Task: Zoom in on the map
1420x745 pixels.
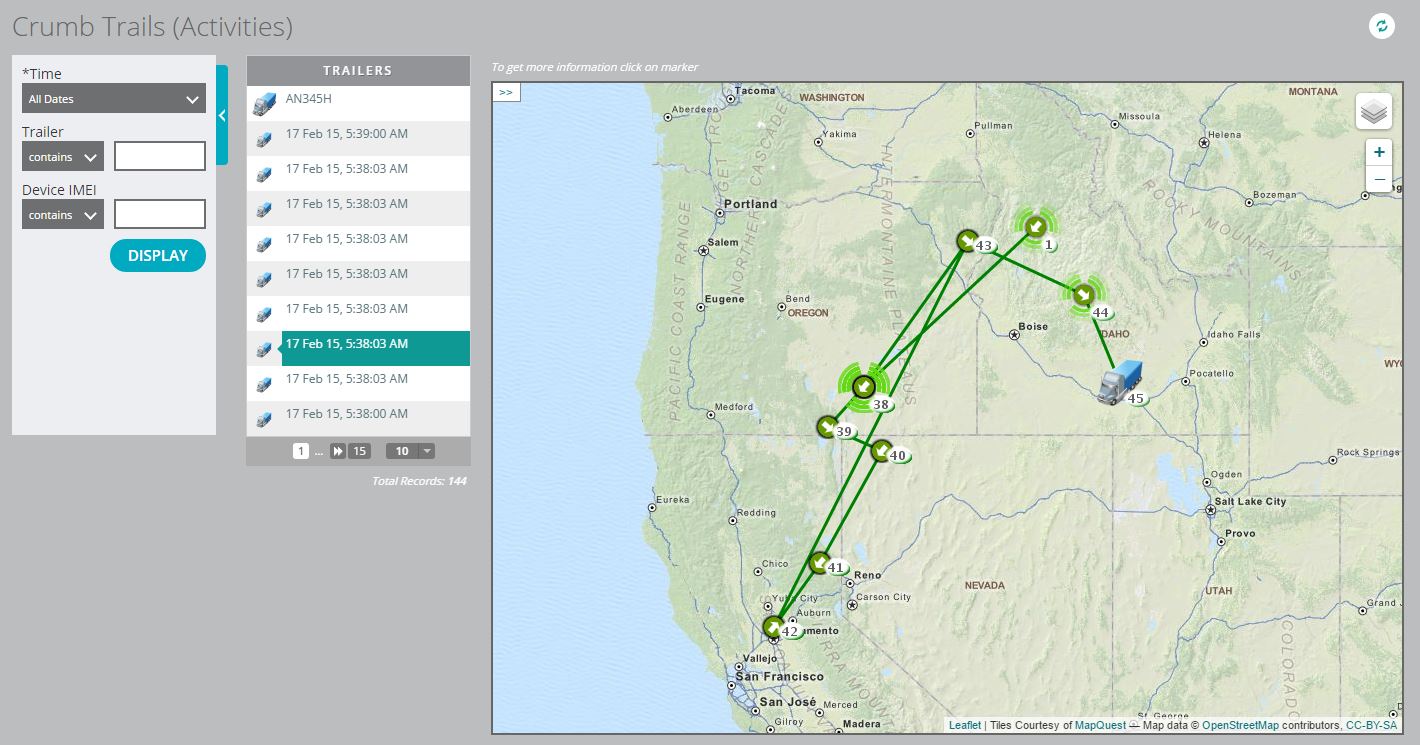Action: coord(1379,152)
